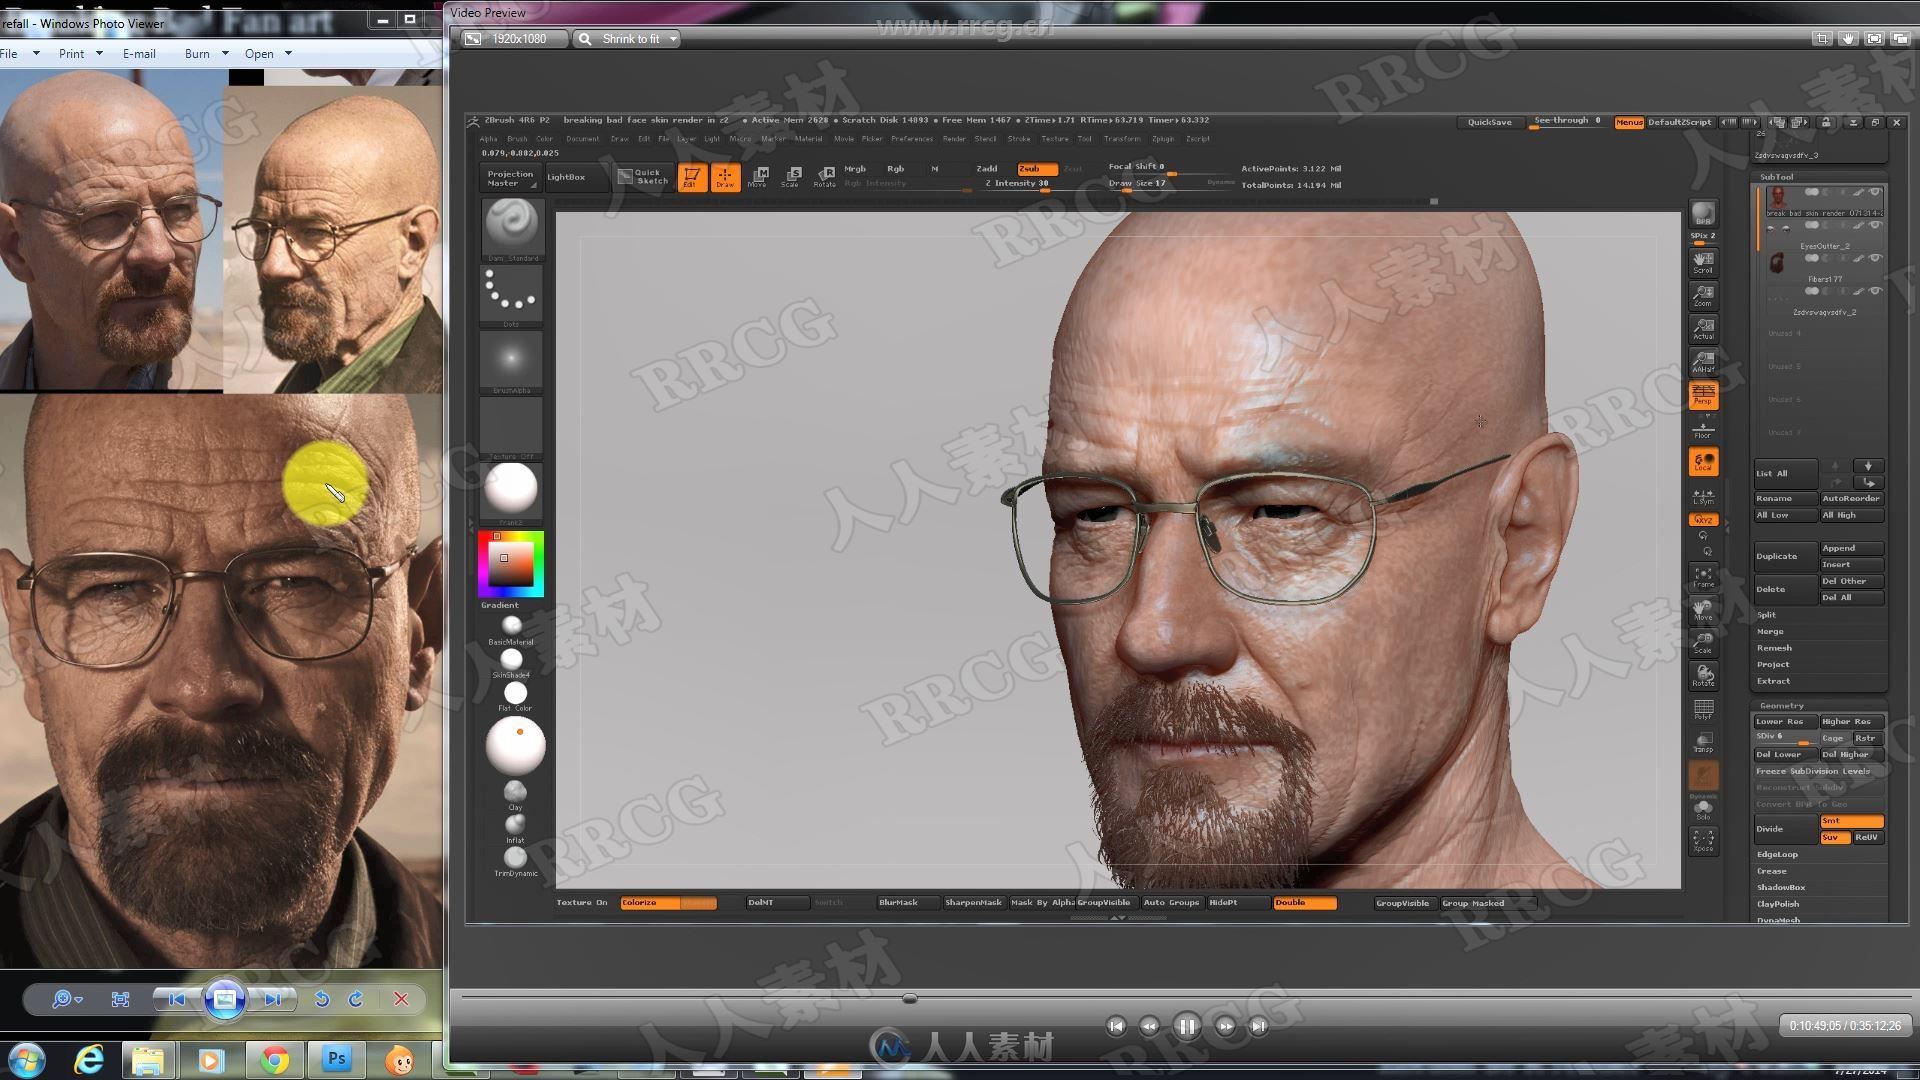Open Photo Viewer Print dropdown

coord(80,54)
